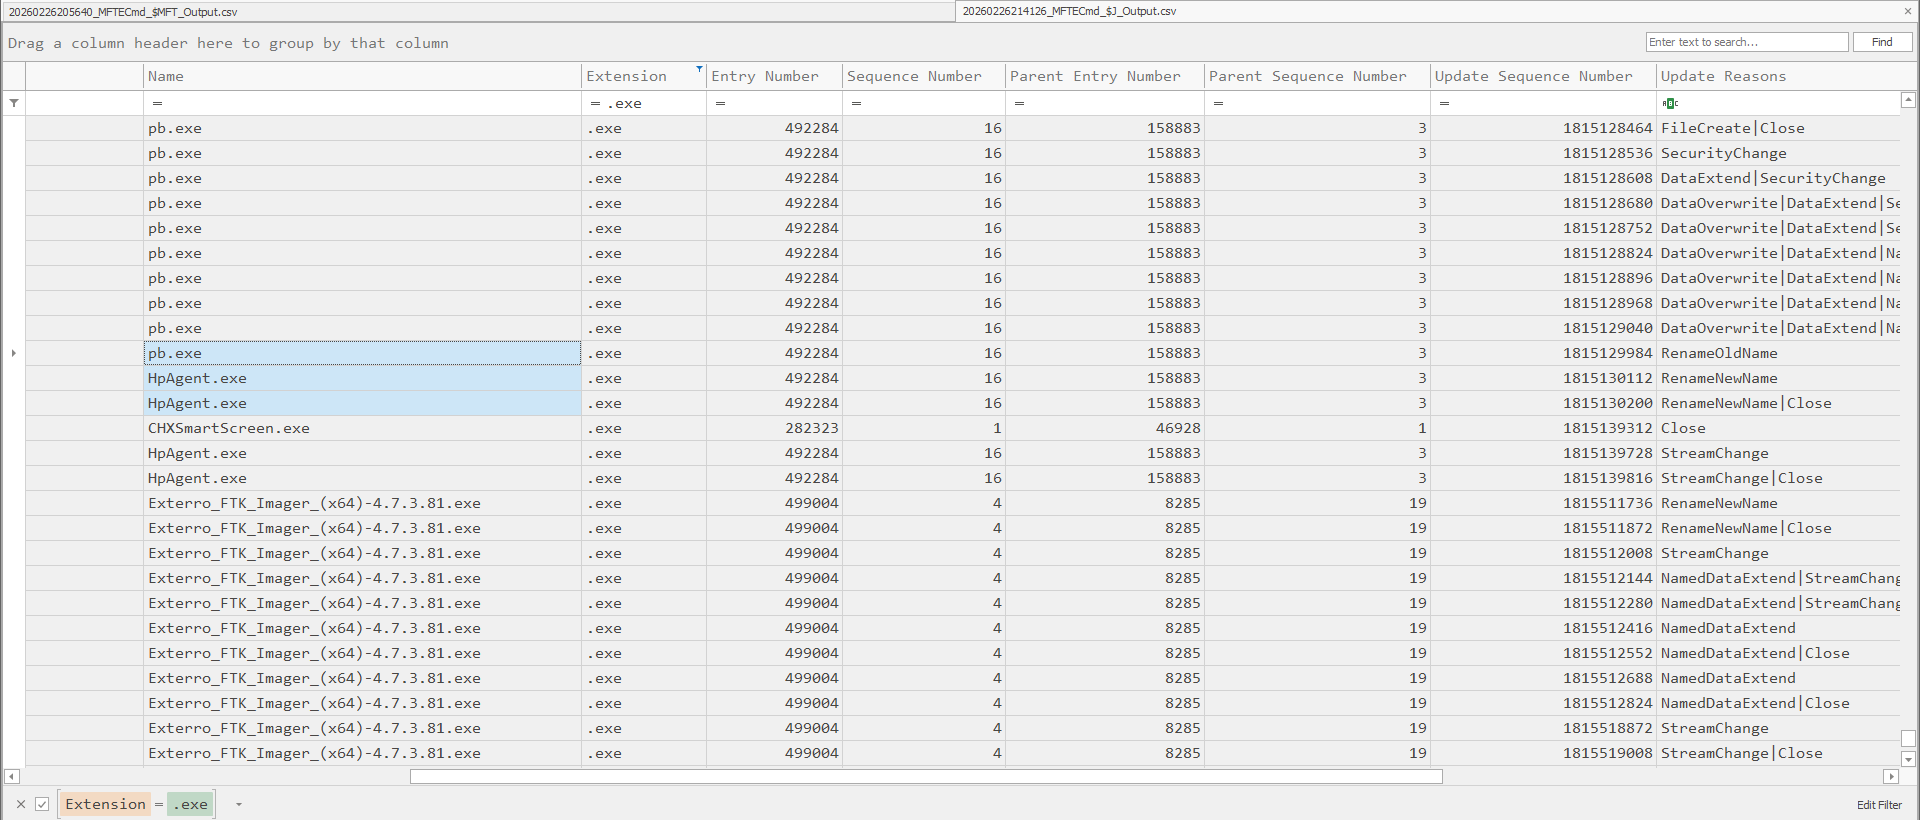This screenshot has height=820, width=1920.
Task: Select the $J_Output.csv tab
Action: [1069, 11]
